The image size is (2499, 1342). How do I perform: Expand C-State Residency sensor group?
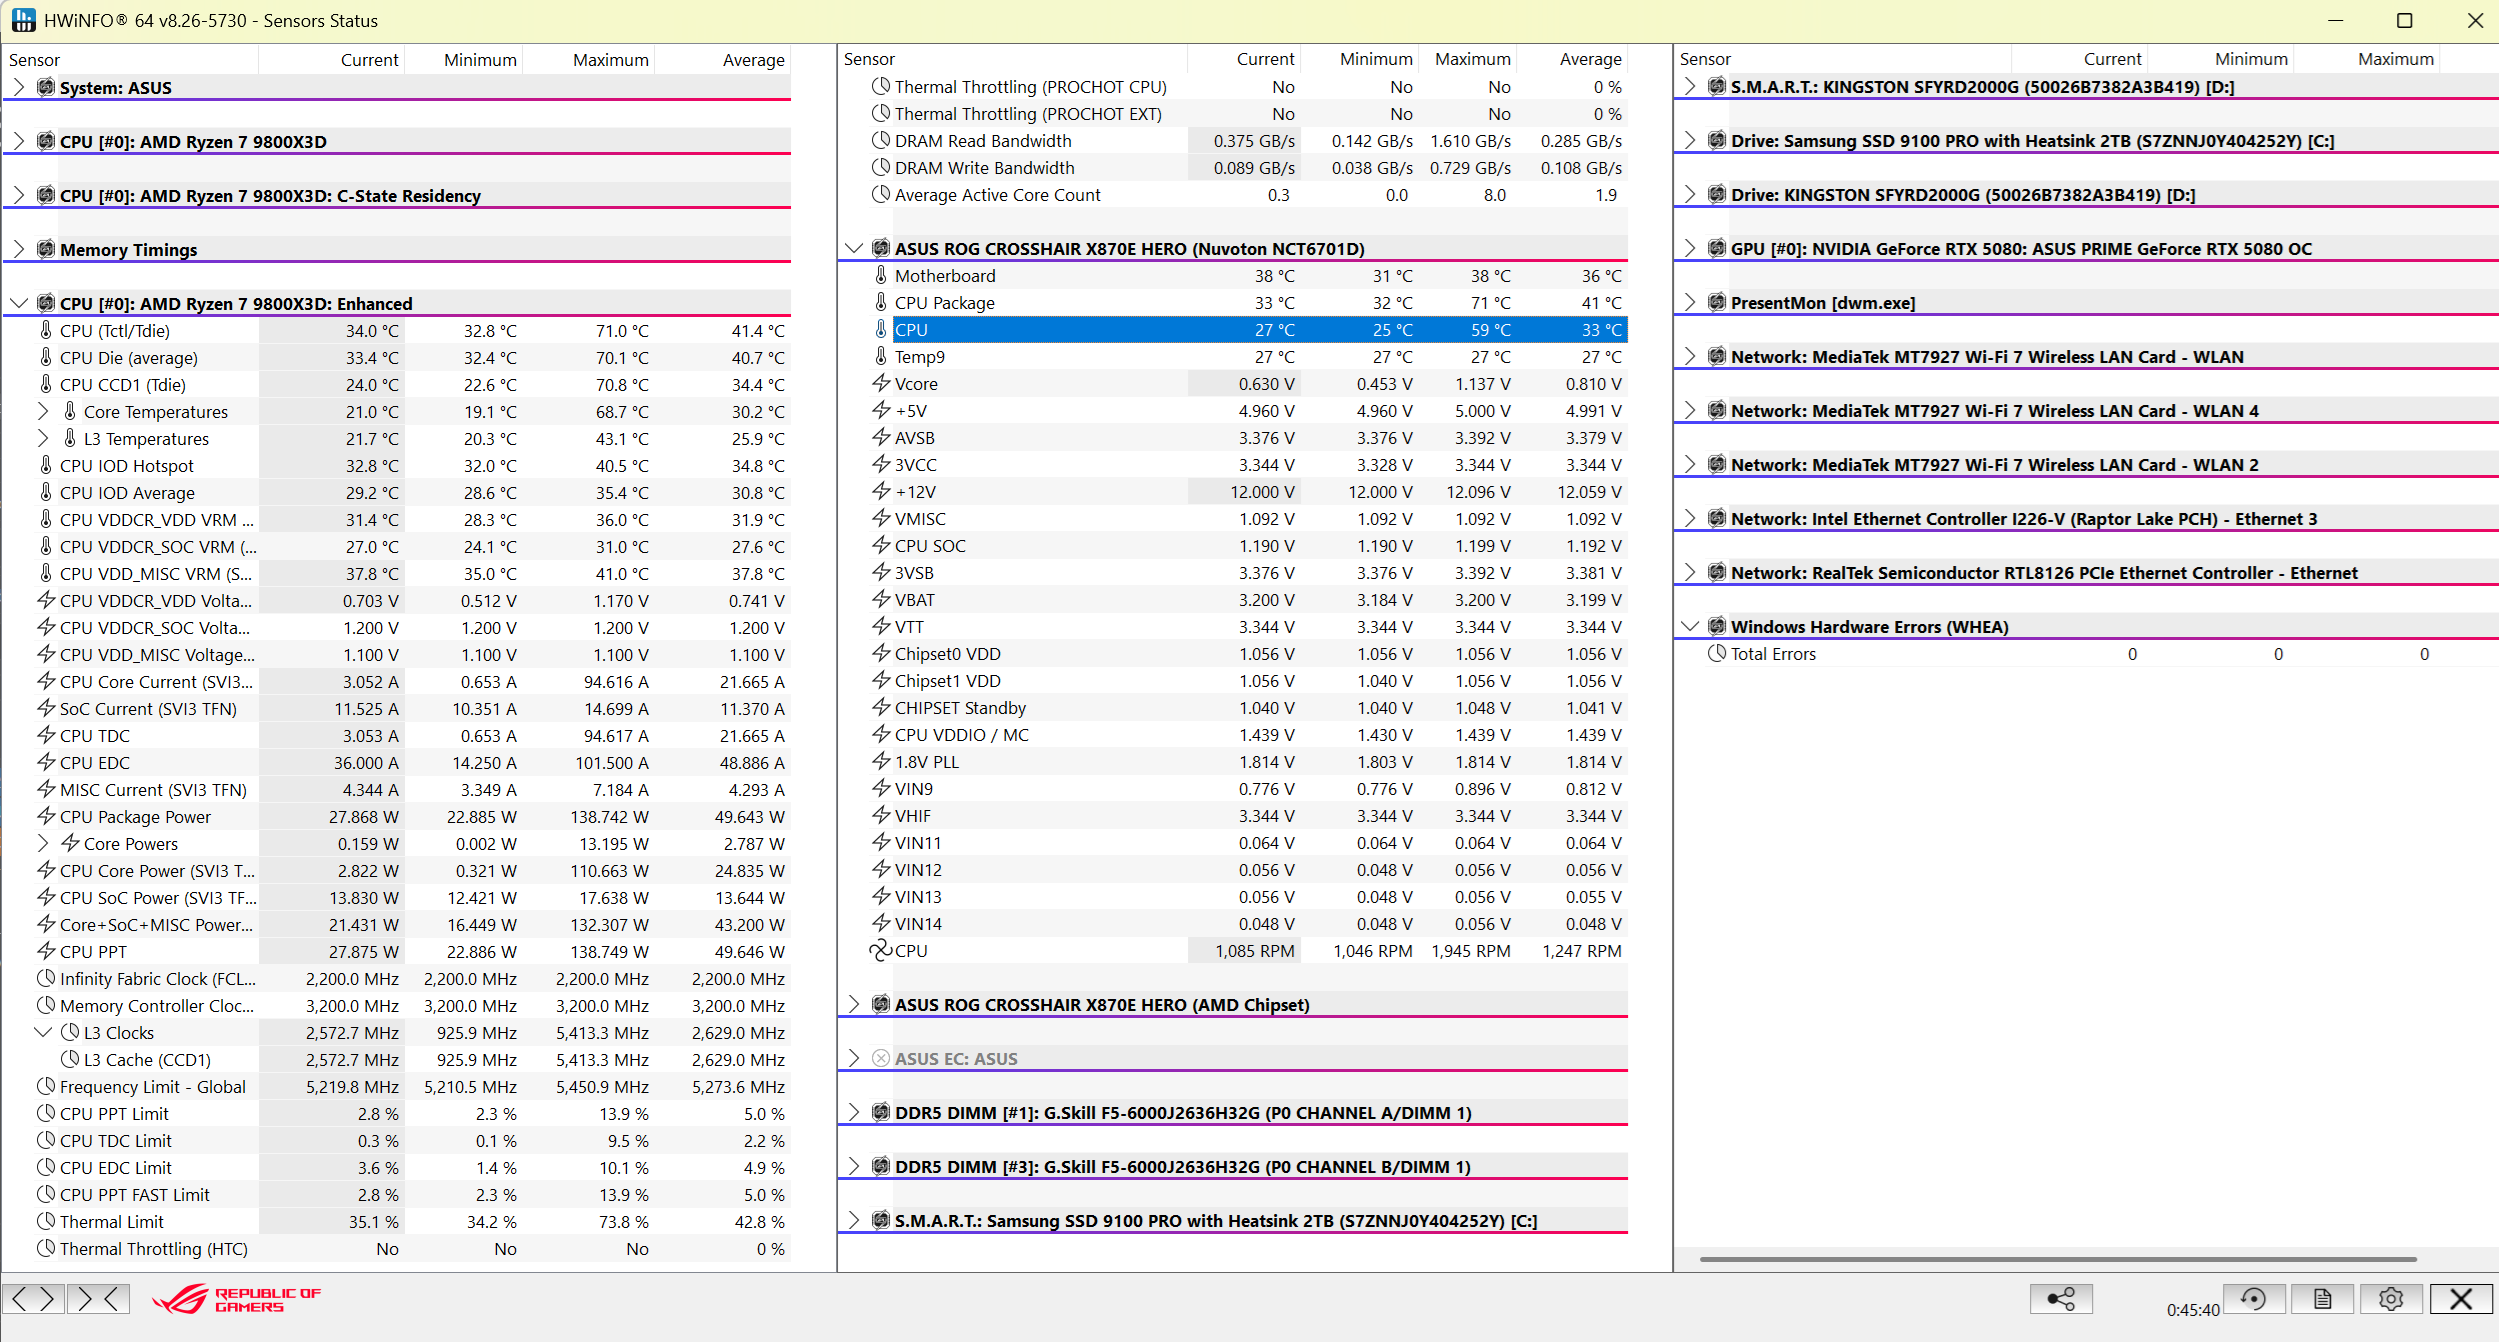coord(19,195)
